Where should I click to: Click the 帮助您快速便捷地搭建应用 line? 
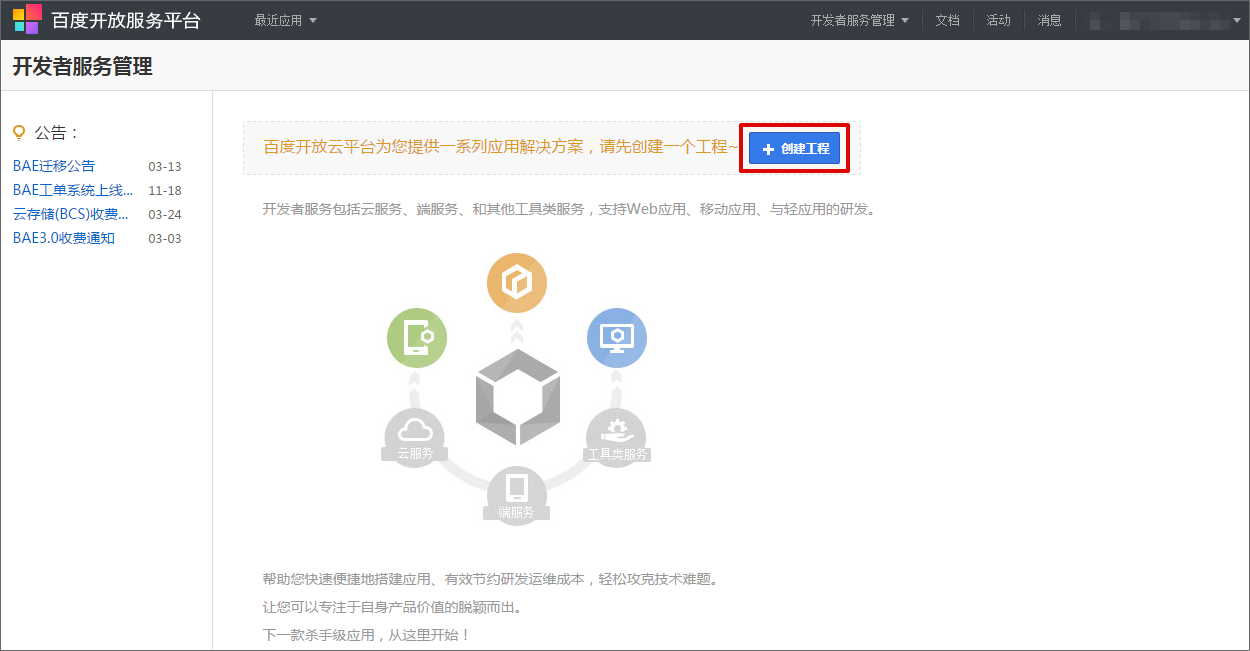click(x=490, y=579)
